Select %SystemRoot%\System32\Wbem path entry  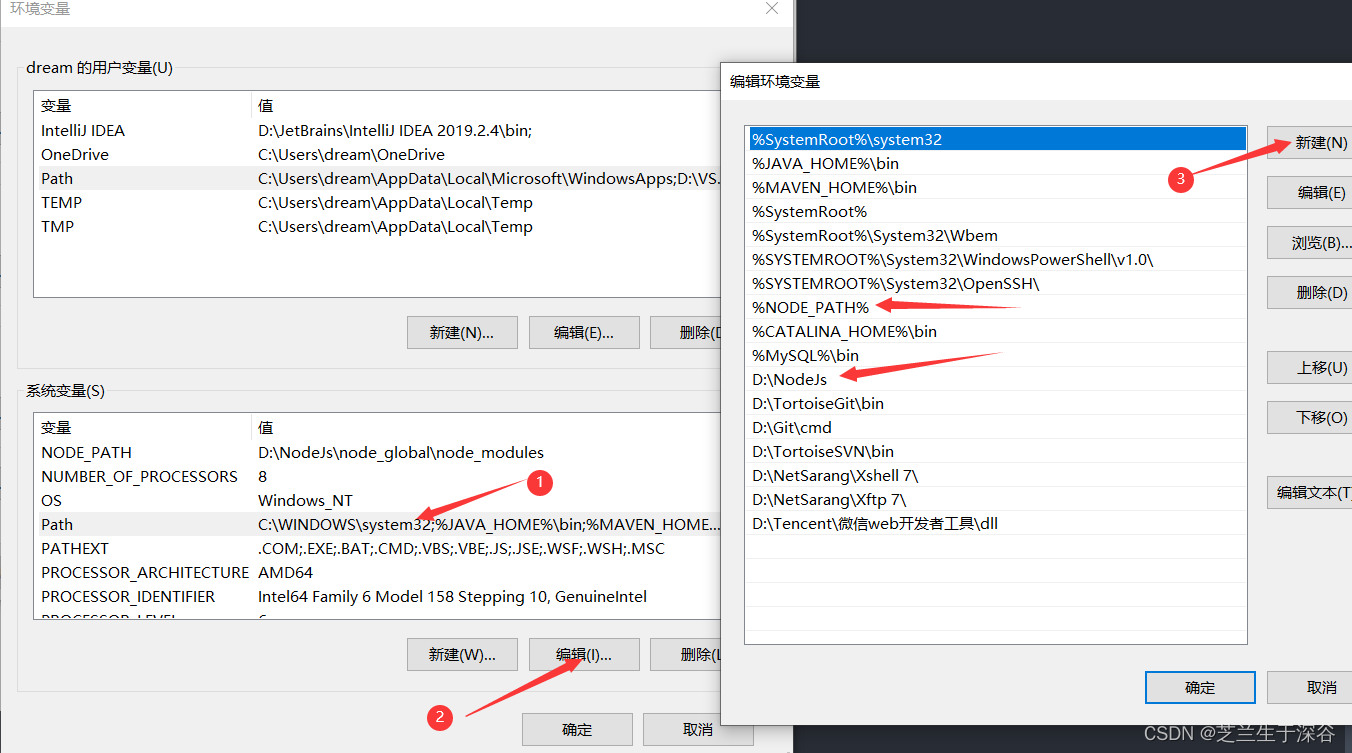coord(997,235)
